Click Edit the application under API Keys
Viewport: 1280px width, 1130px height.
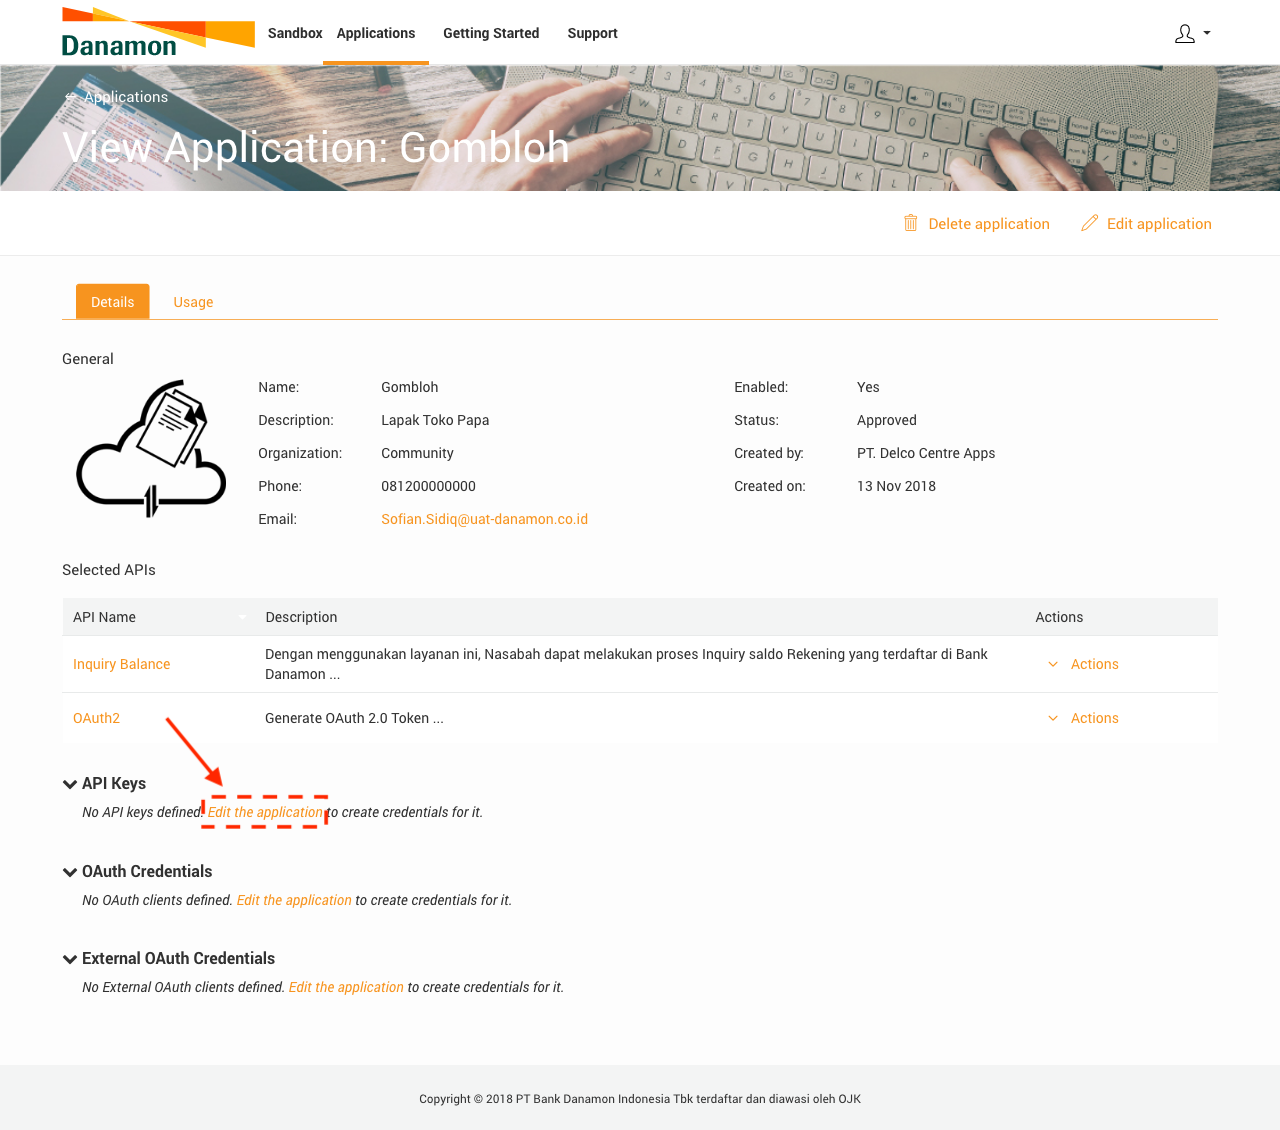[265, 812]
